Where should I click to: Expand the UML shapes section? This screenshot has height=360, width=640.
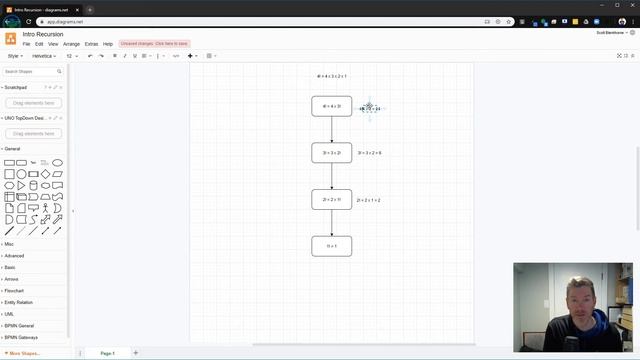pyautogui.click(x=9, y=314)
